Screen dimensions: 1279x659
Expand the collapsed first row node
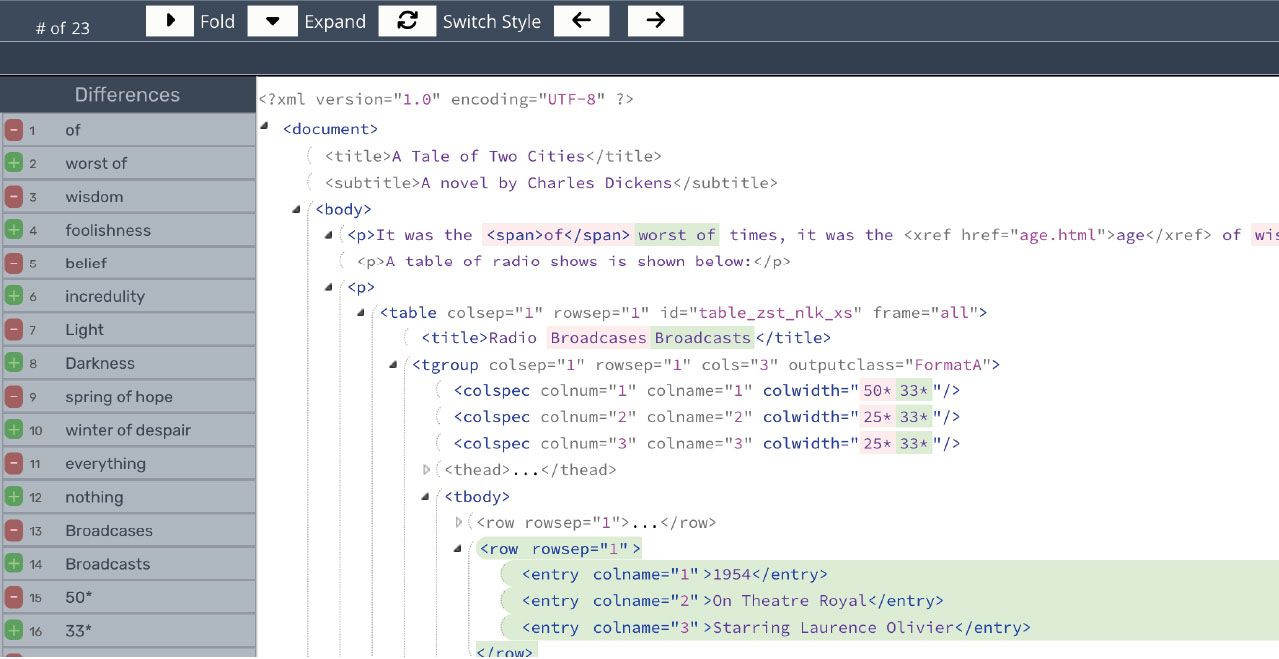(458, 522)
